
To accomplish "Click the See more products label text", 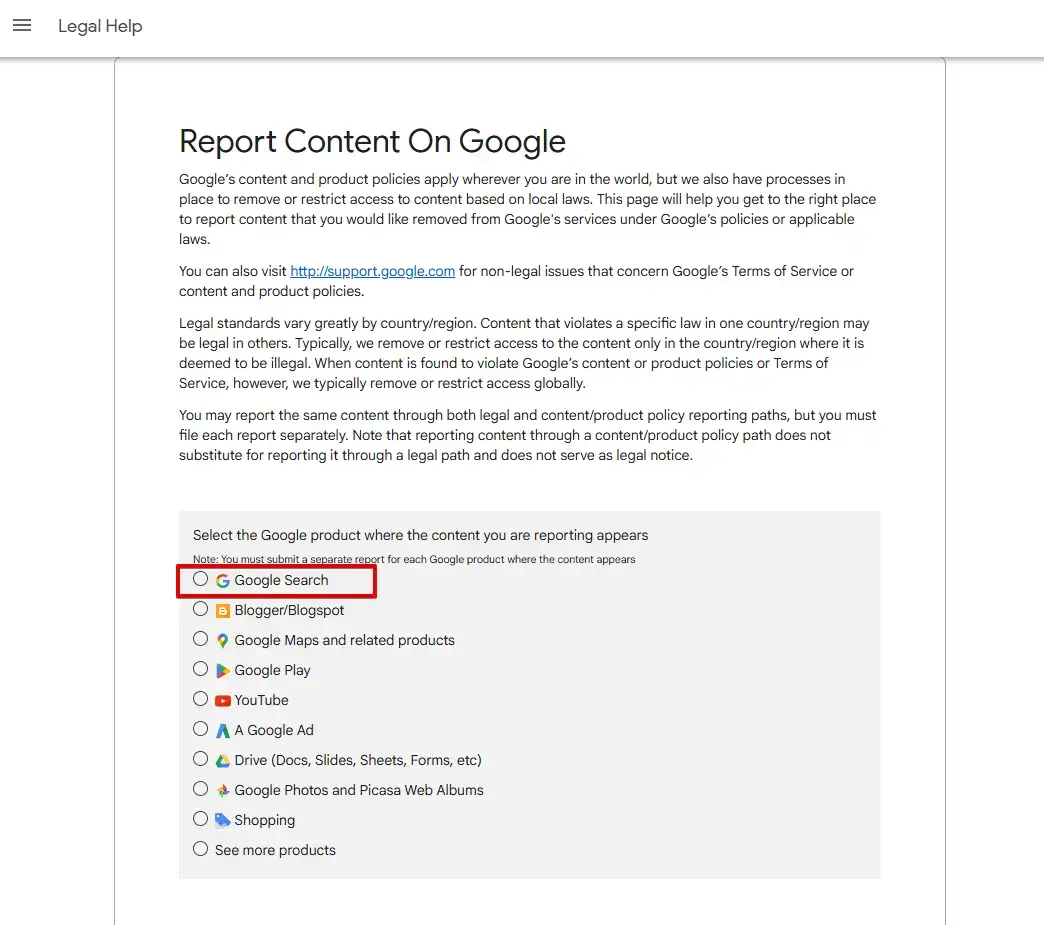I will 275,850.
